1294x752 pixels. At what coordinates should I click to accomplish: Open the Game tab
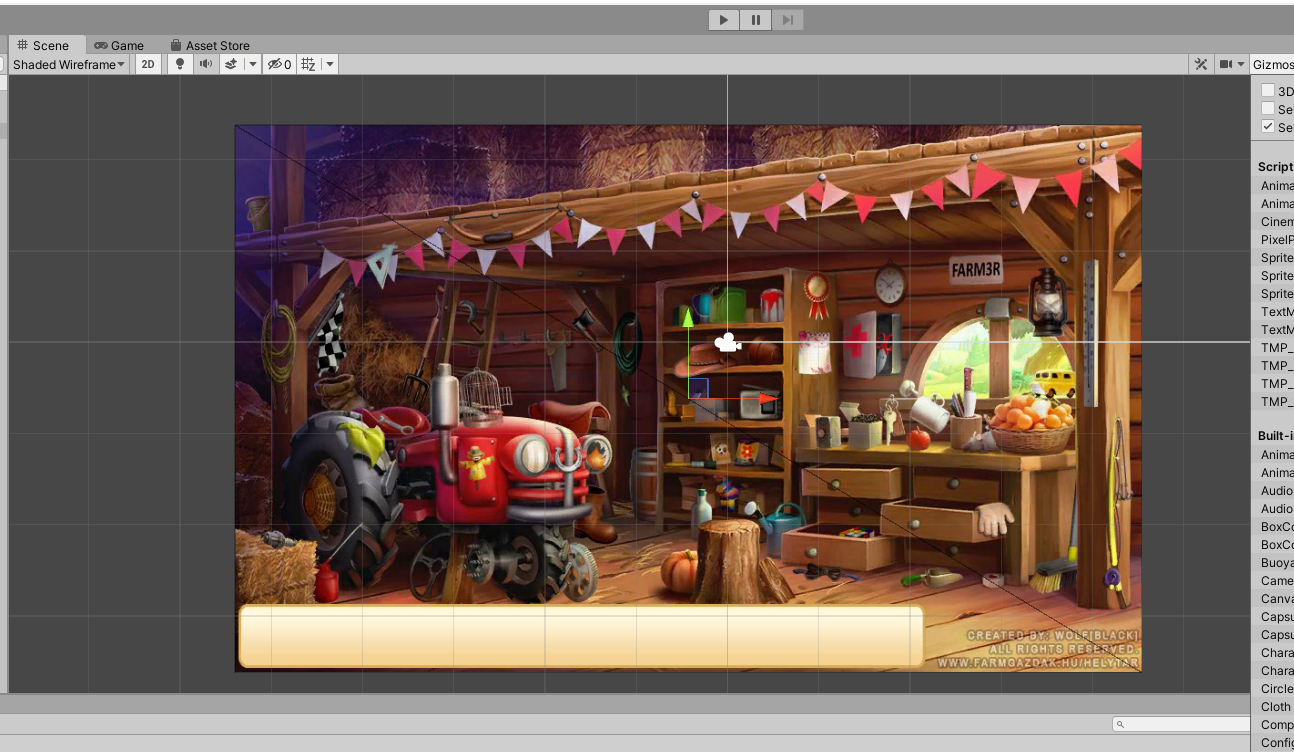tap(119, 45)
